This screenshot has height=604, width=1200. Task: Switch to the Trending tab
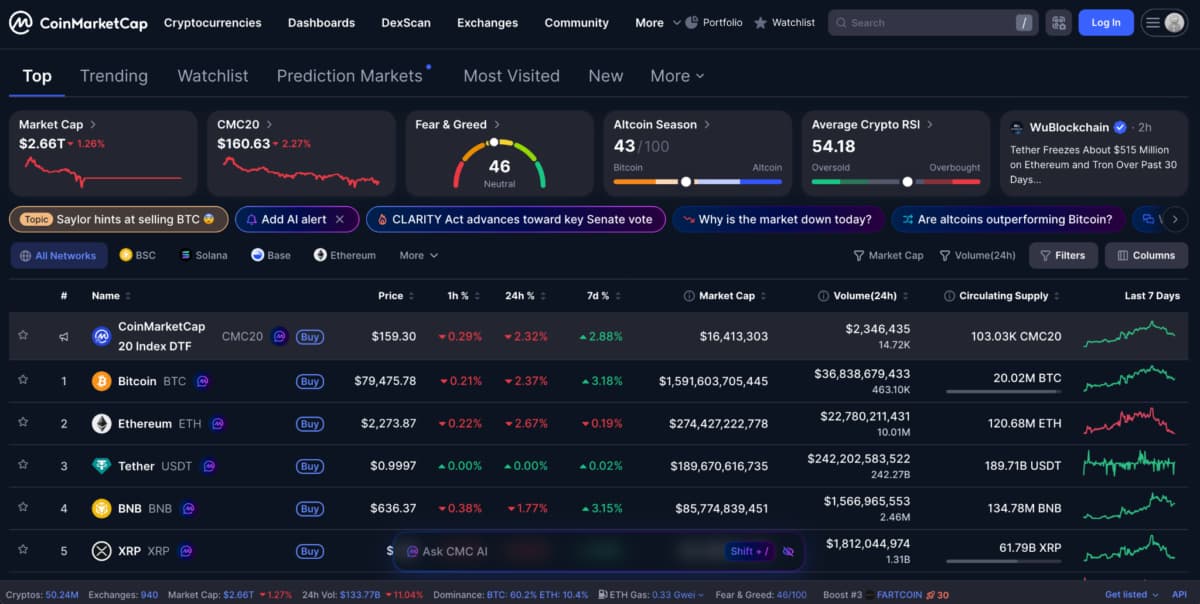[114, 76]
